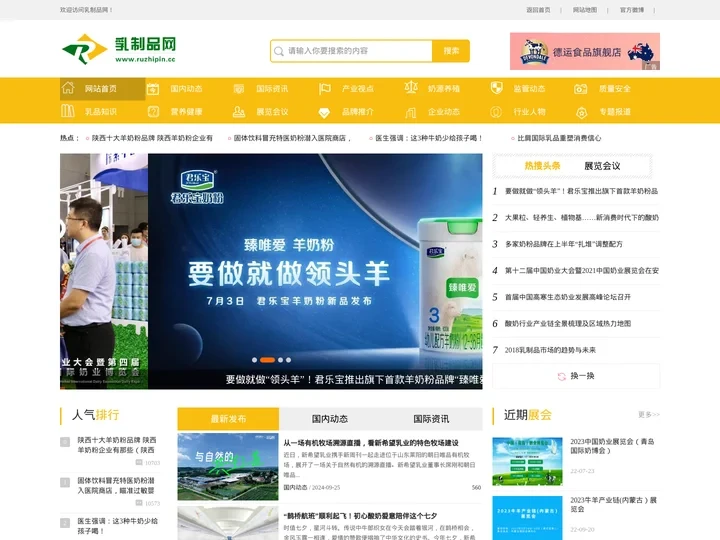Click the diamond icon beside 品牌推介
Screen dimensions: 720x540
324,113
